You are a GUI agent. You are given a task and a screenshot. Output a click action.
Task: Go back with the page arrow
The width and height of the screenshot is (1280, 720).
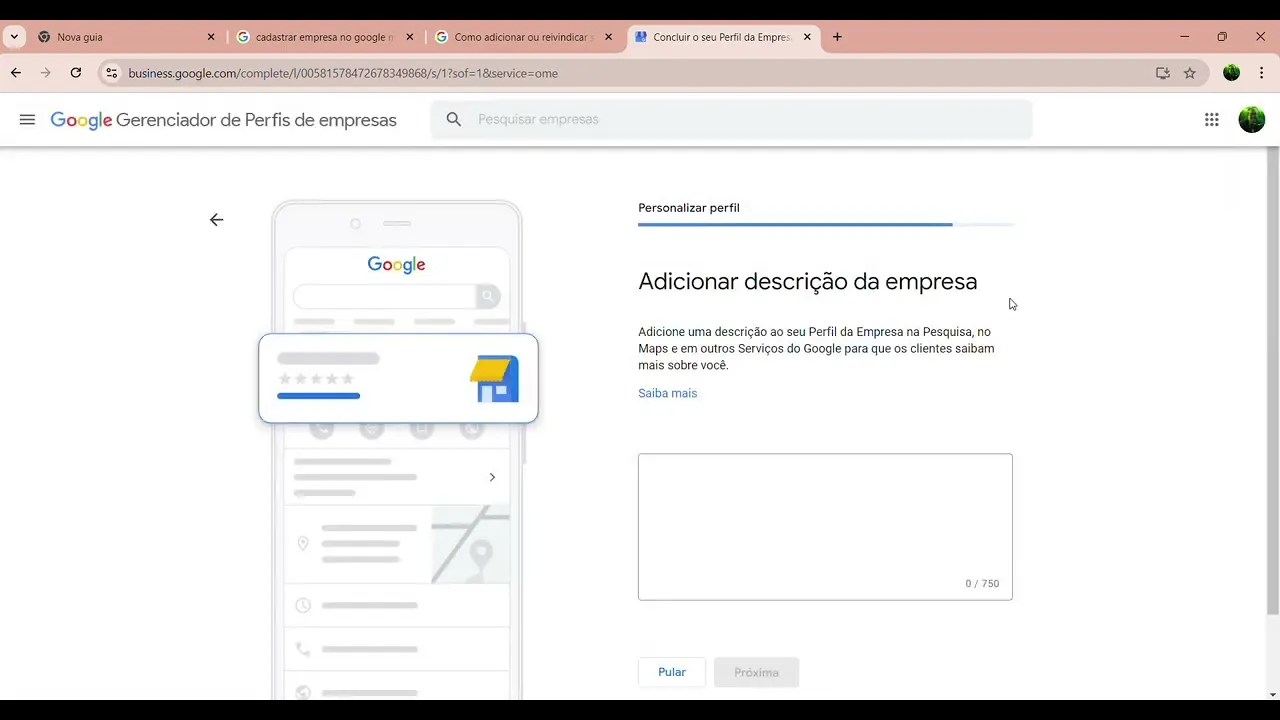[x=216, y=220]
